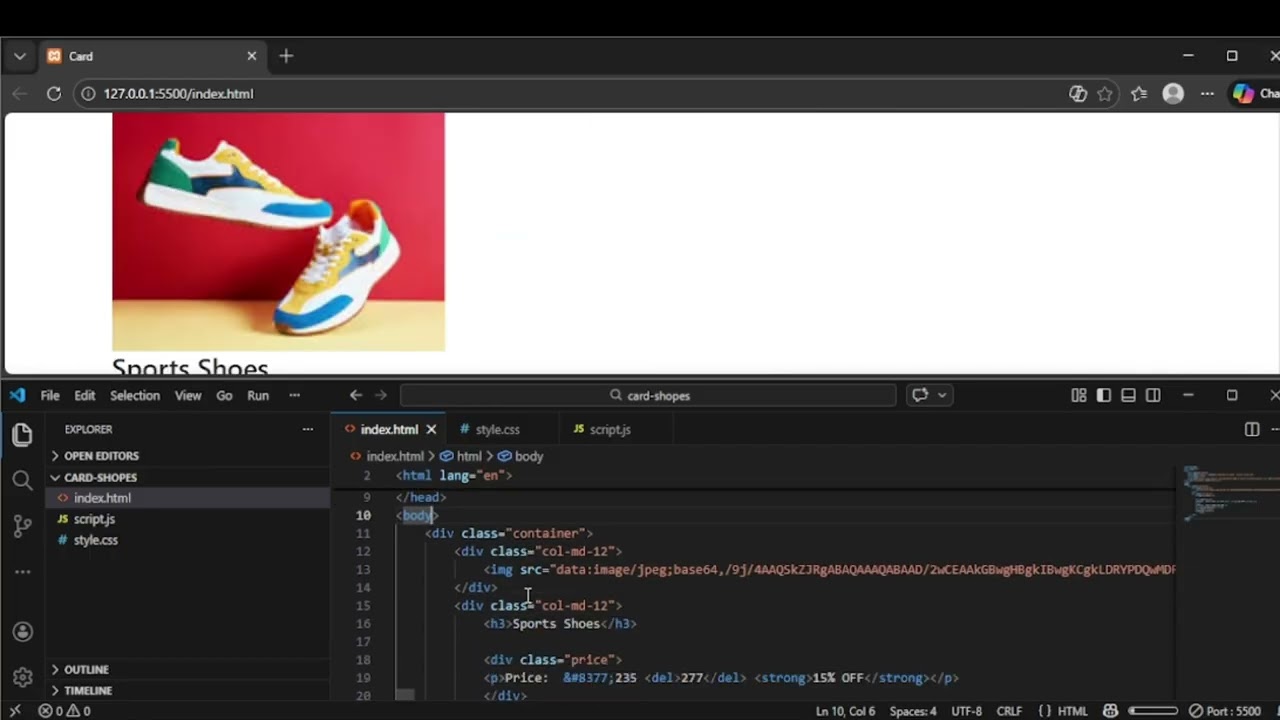Select the Card browser tab

(150, 56)
